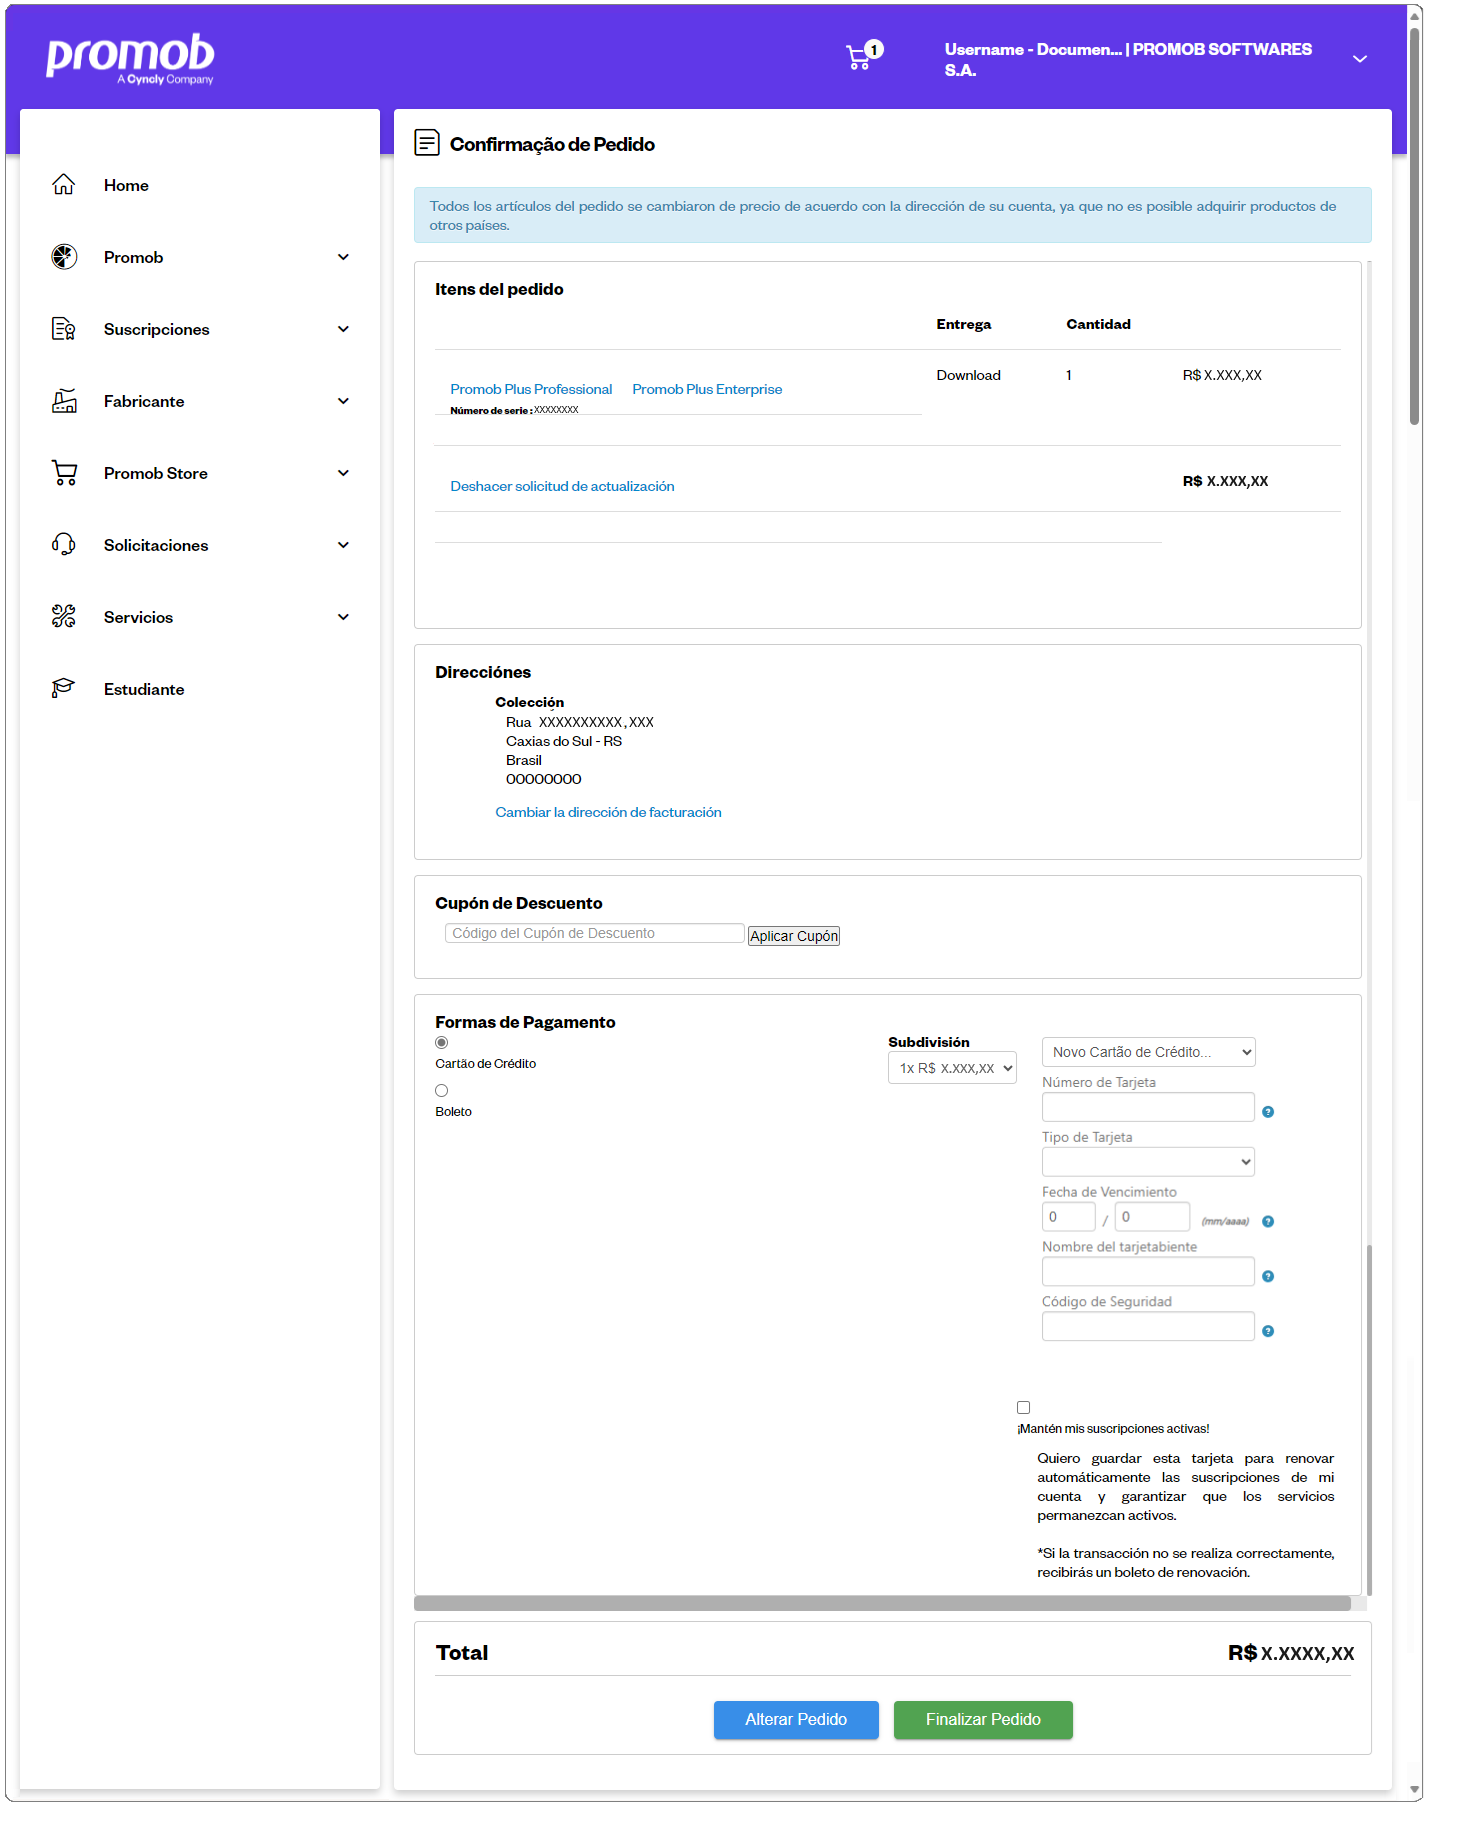Click the Promob logo in the header
1462x1833 pixels.
(130, 59)
